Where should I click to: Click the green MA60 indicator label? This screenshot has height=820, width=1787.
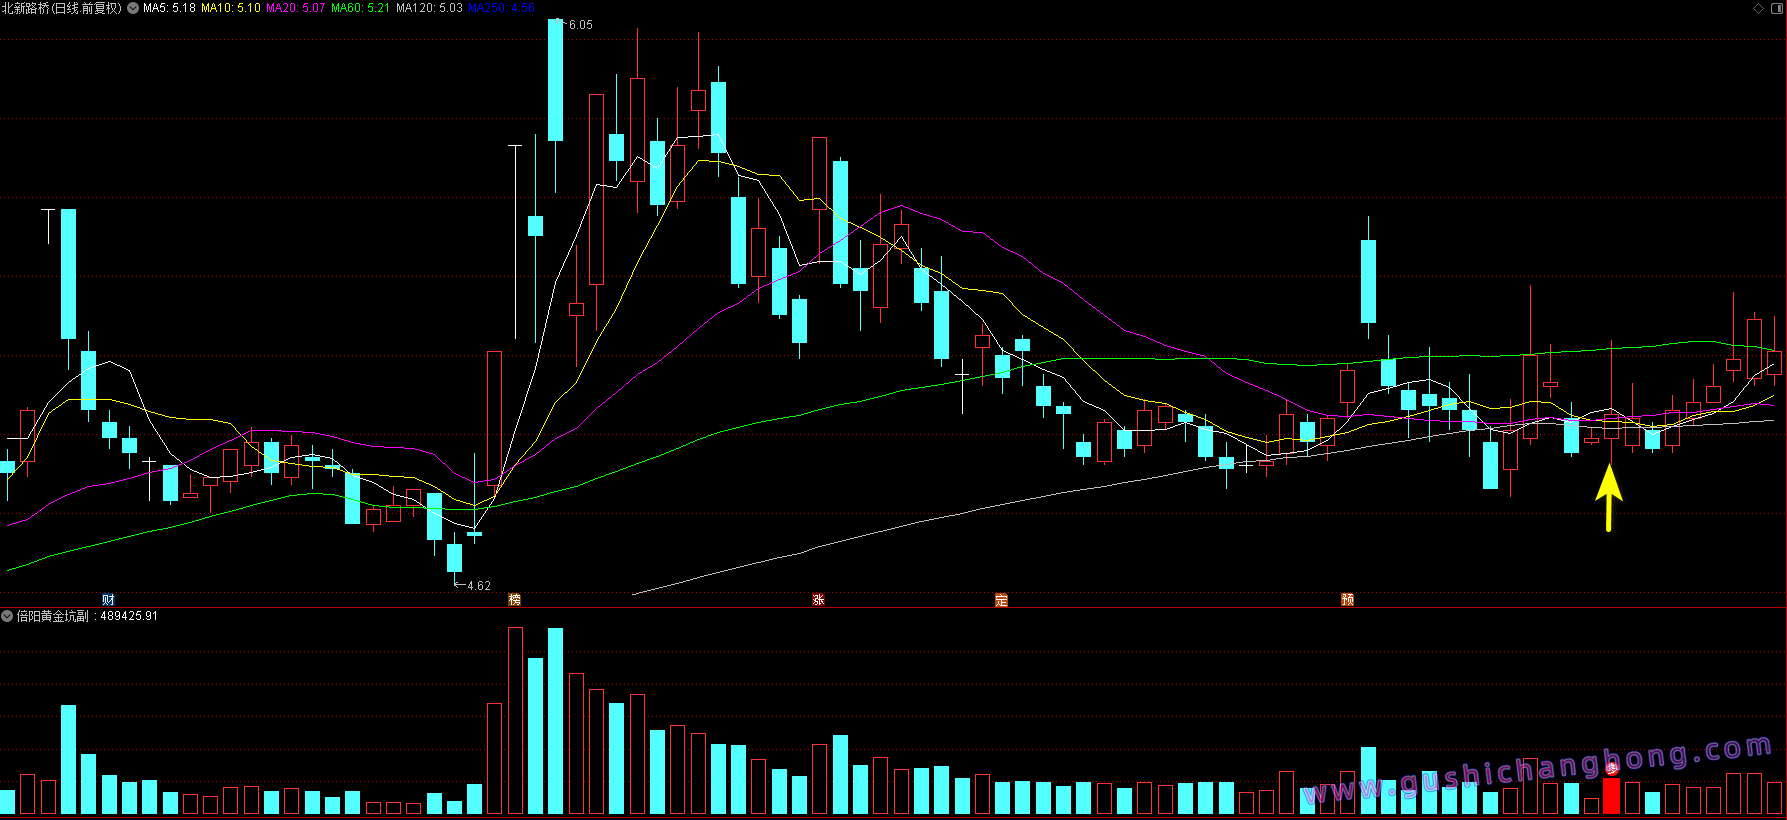360,8
